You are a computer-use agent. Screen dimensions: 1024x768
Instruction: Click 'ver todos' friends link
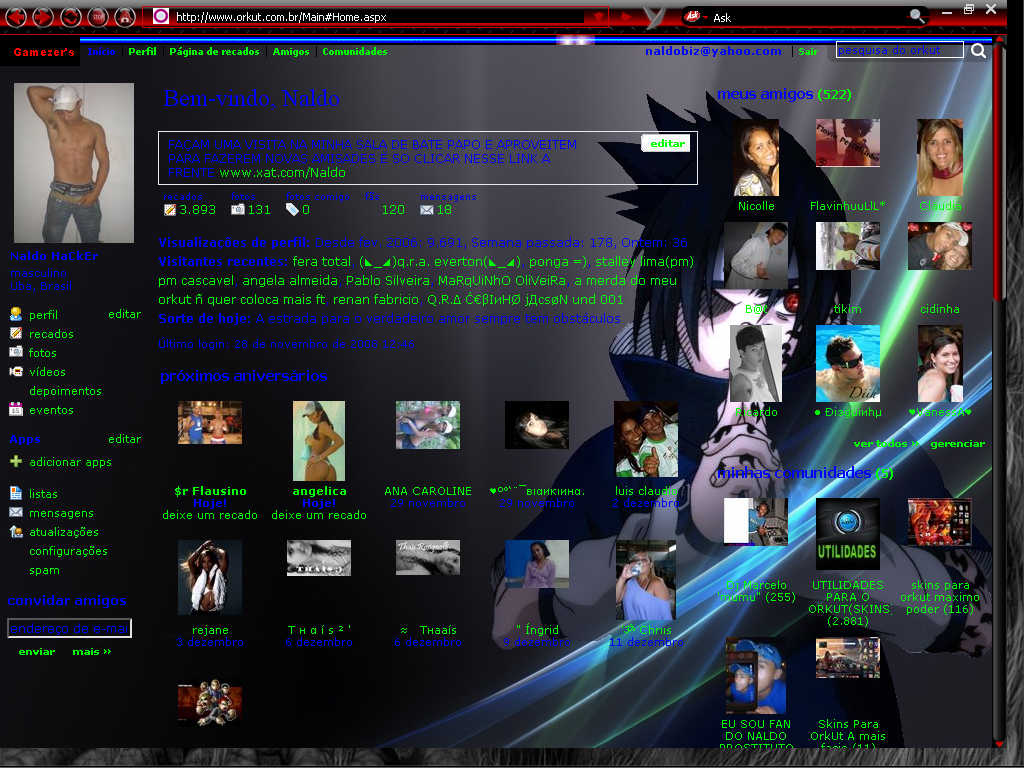click(886, 443)
